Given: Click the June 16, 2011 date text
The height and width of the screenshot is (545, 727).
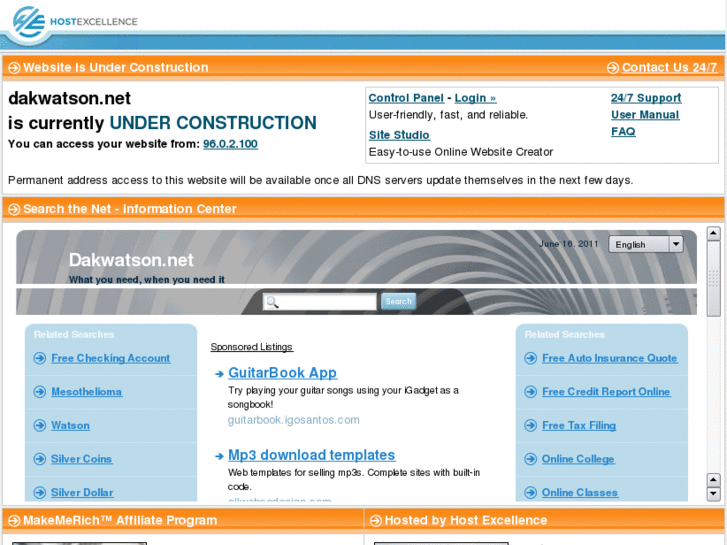Looking at the screenshot, I should [x=569, y=244].
